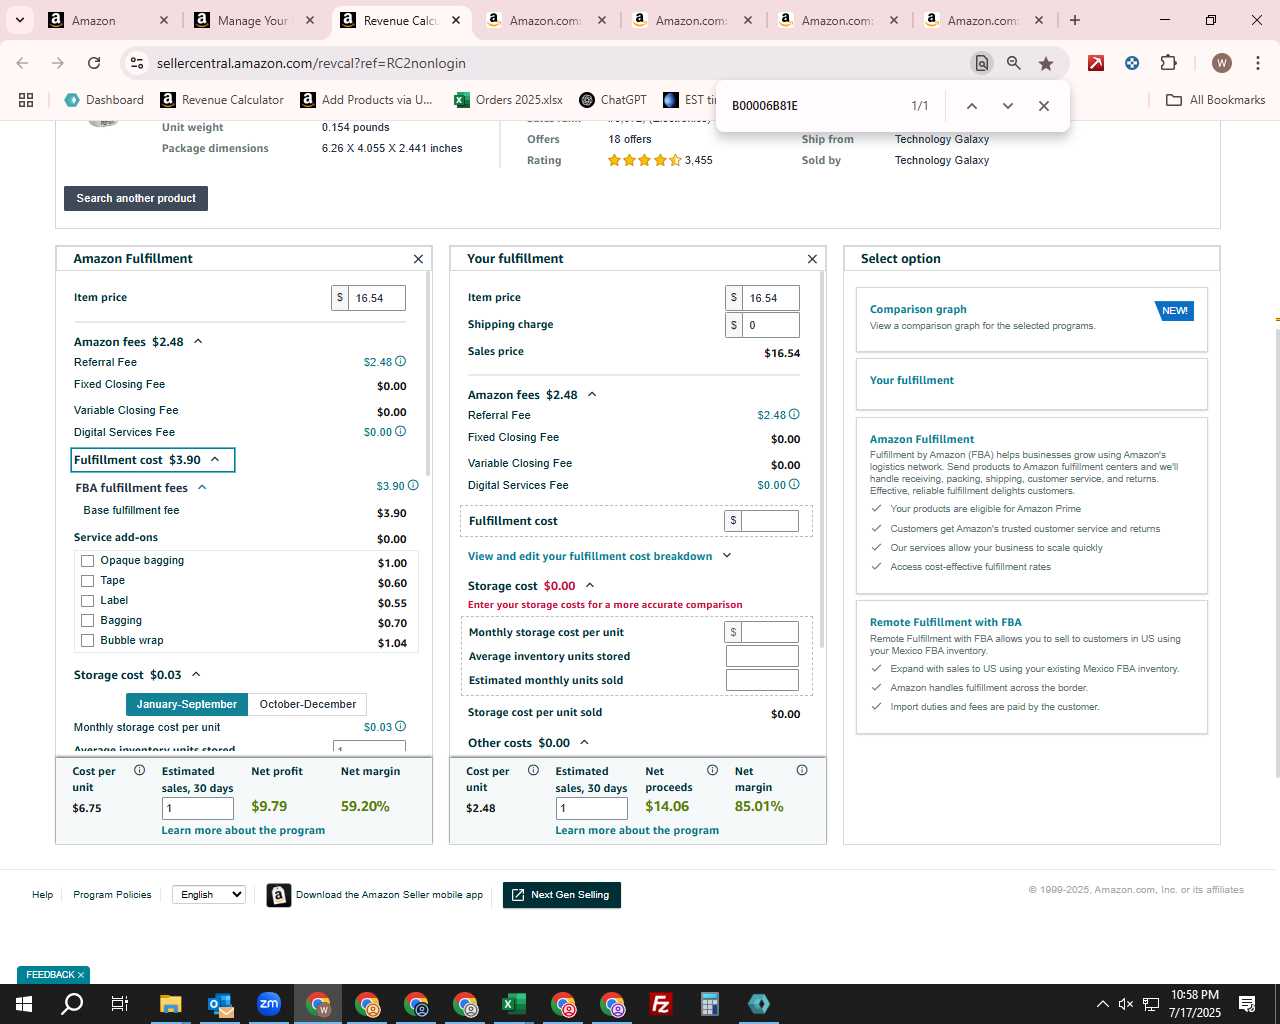Open the Add Products via U... bookmark
The height and width of the screenshot is (1024, 1280).
367,100
